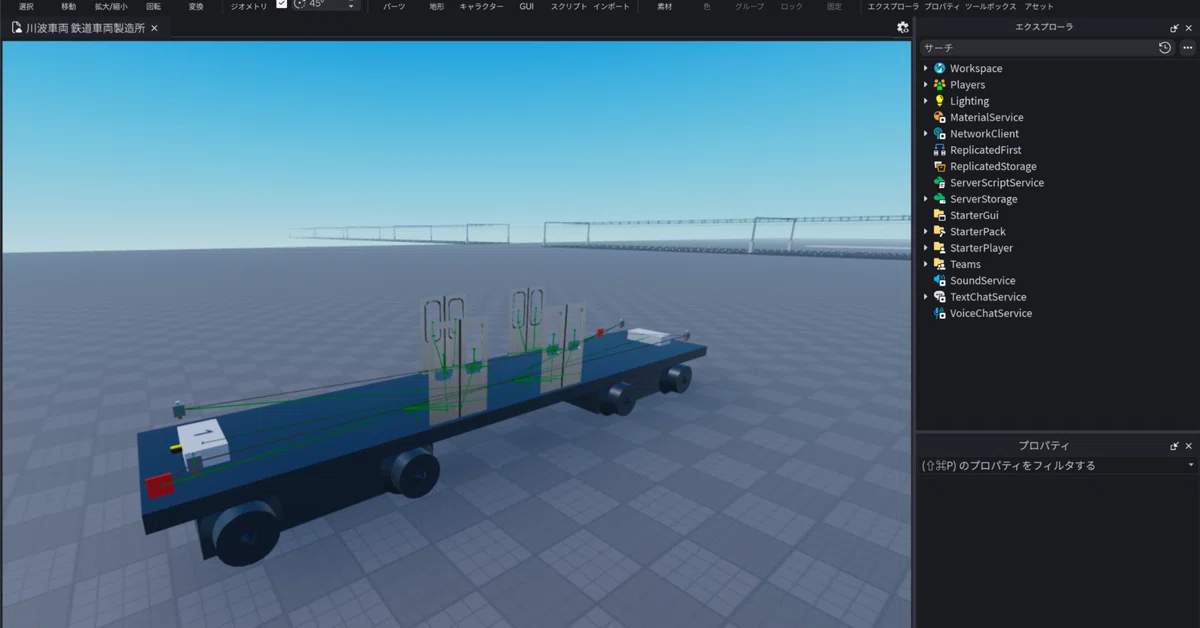1200x628 pixels.
Task: Open the アセット manager
Action: tap(1039, 6)
